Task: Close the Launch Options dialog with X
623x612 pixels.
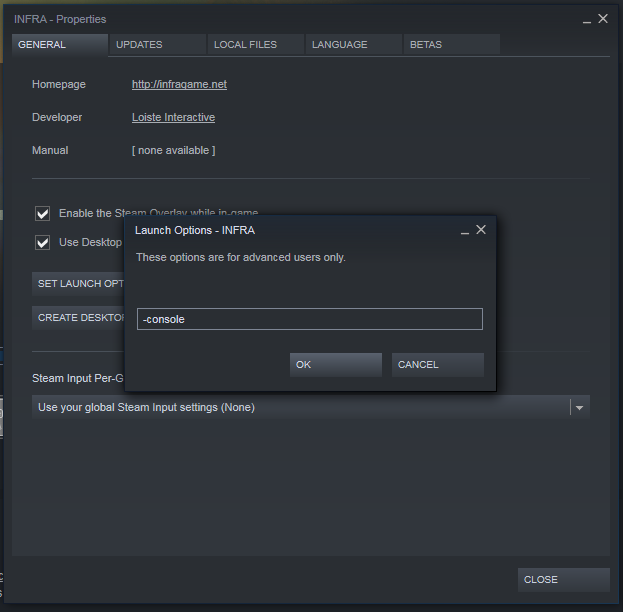Action: [481, 230]
